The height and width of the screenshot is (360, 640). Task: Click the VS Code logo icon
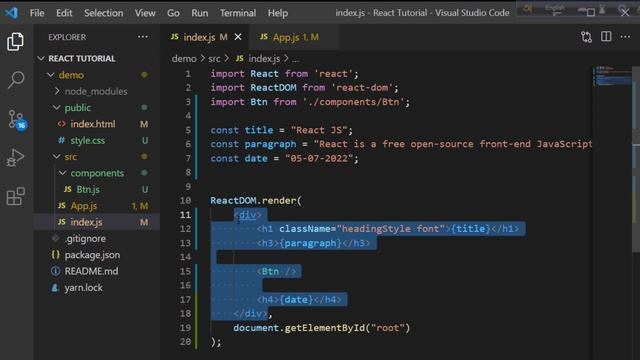tap(11, 13)
